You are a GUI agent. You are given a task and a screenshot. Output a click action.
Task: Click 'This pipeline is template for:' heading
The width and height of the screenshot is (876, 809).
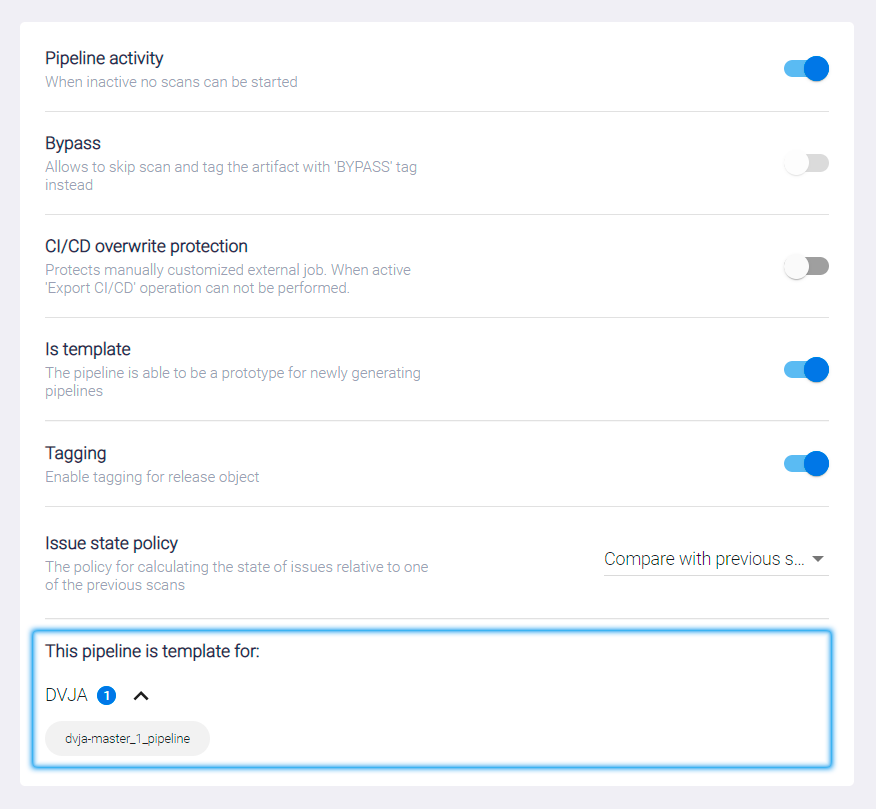pos(152,651)
